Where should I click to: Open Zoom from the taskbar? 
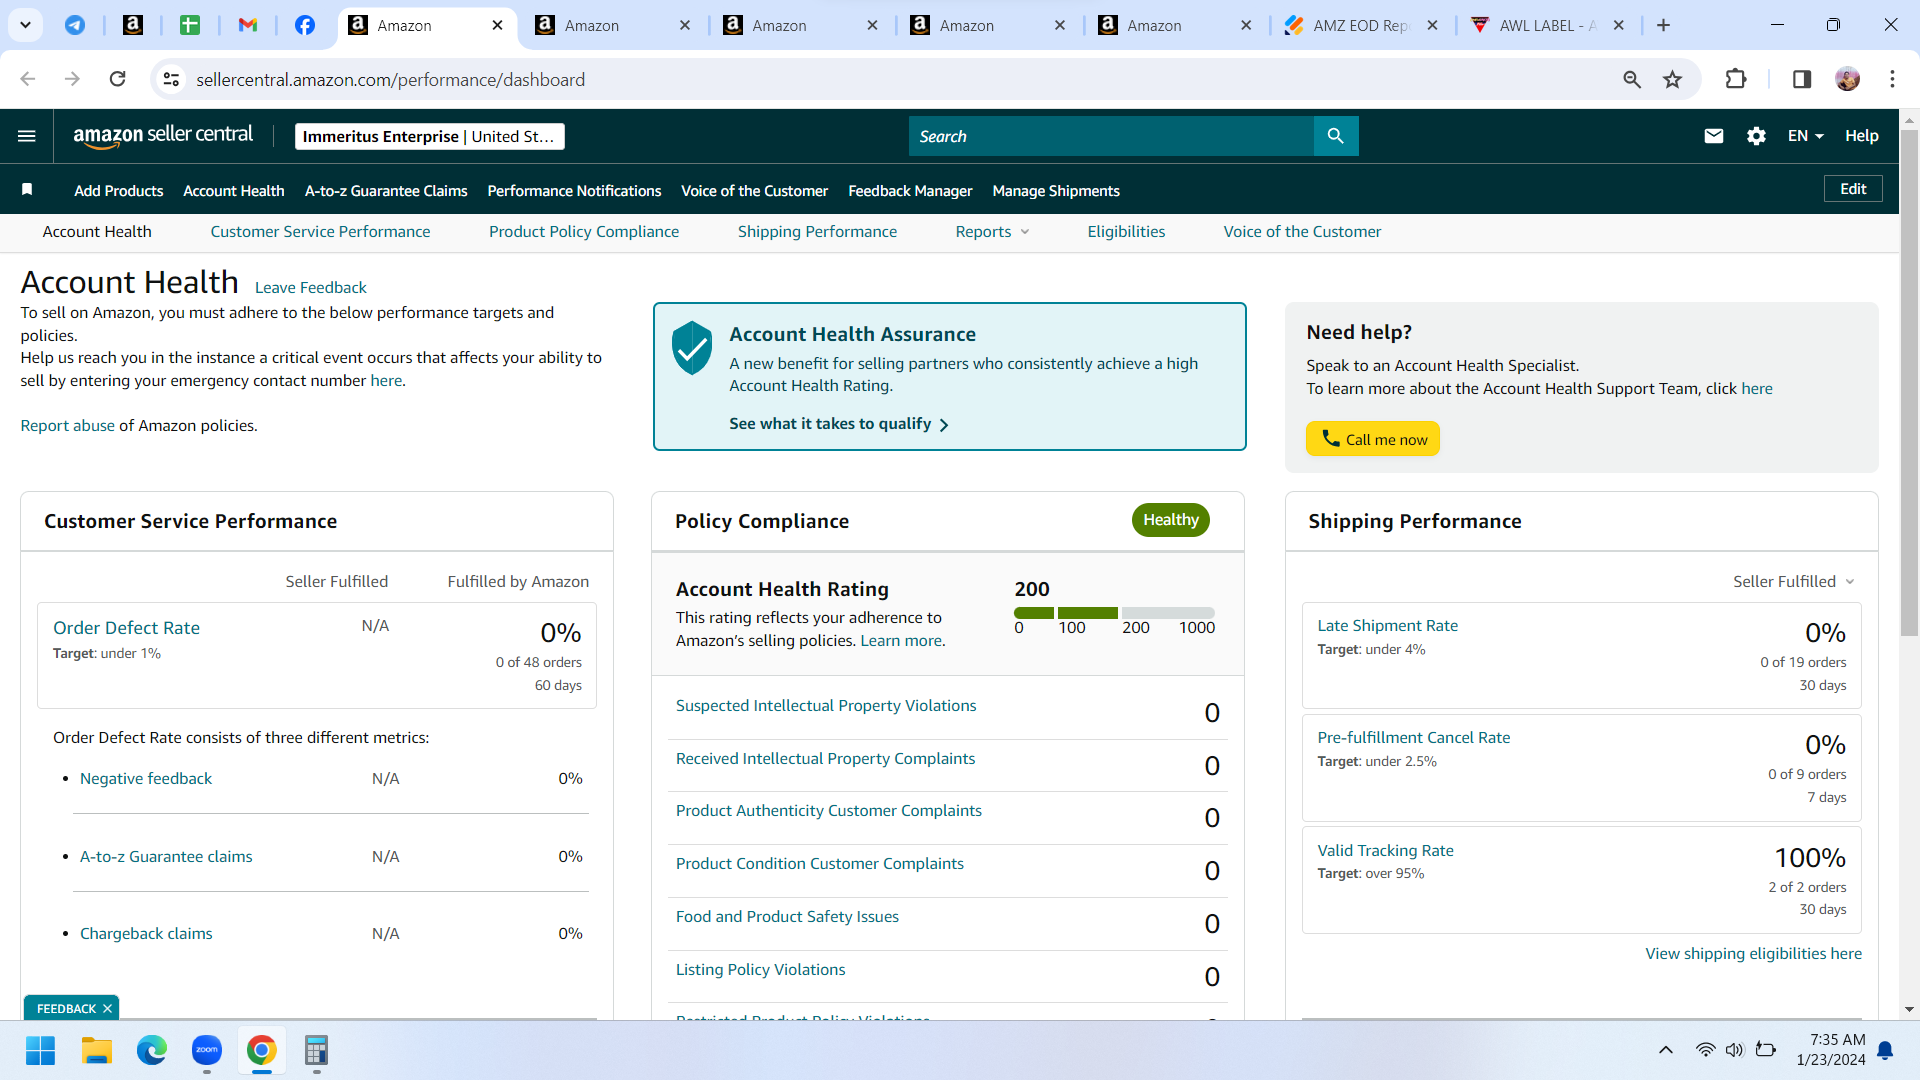click(207, 1051)
